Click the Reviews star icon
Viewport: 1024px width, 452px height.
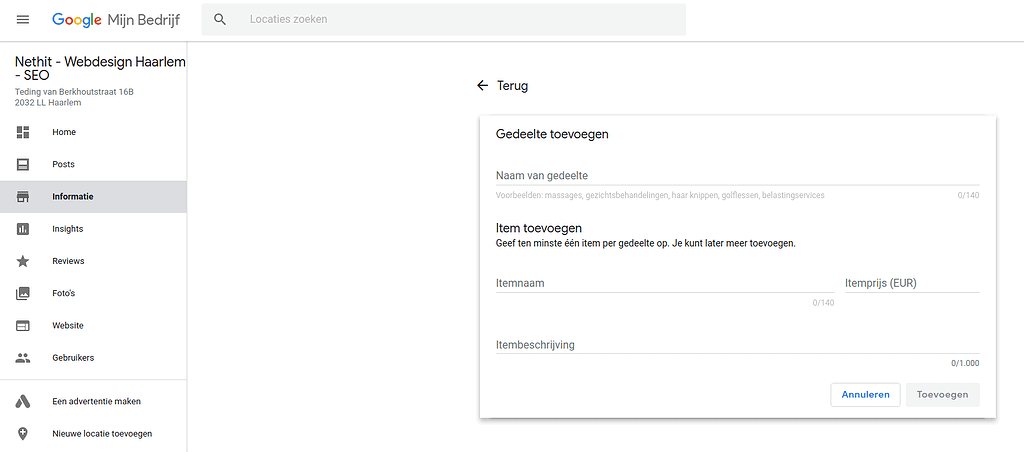pyautogui.click(x=23, y=261)
